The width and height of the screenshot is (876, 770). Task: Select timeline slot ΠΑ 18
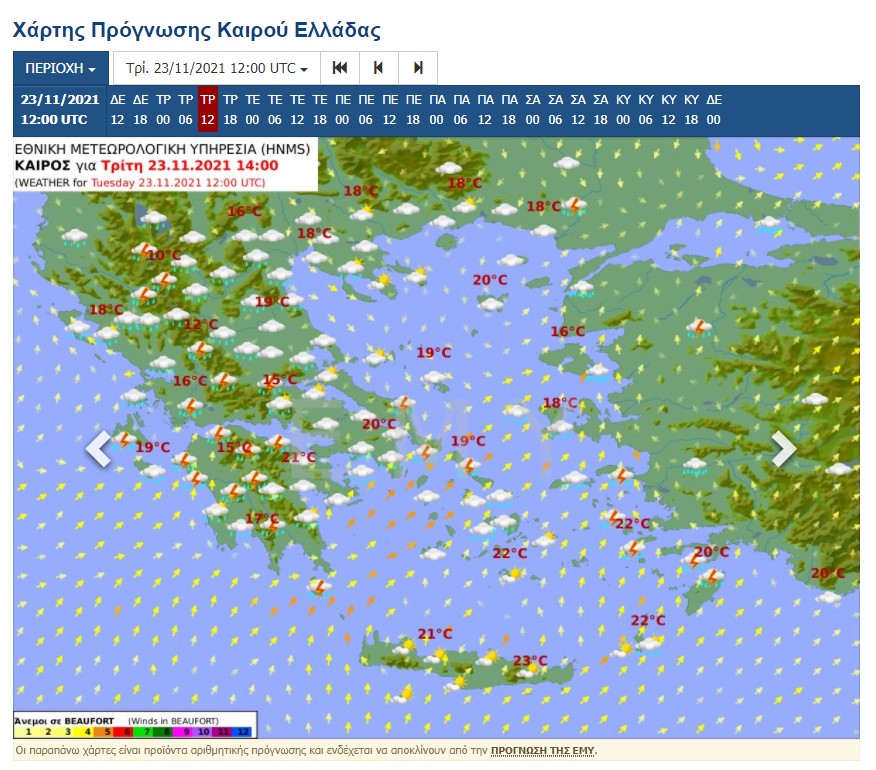click(509, 110)
